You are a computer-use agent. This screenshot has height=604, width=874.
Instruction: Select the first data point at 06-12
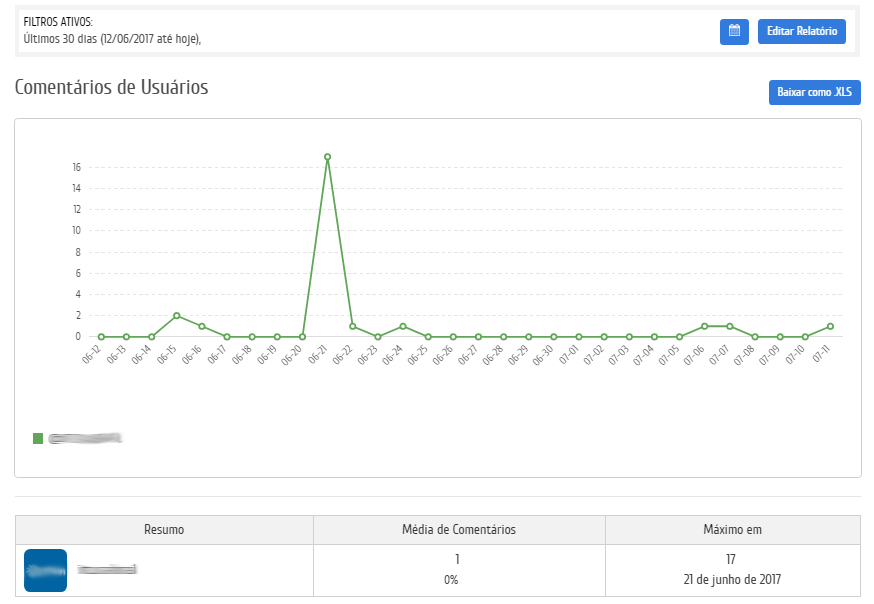pos(100,337)
